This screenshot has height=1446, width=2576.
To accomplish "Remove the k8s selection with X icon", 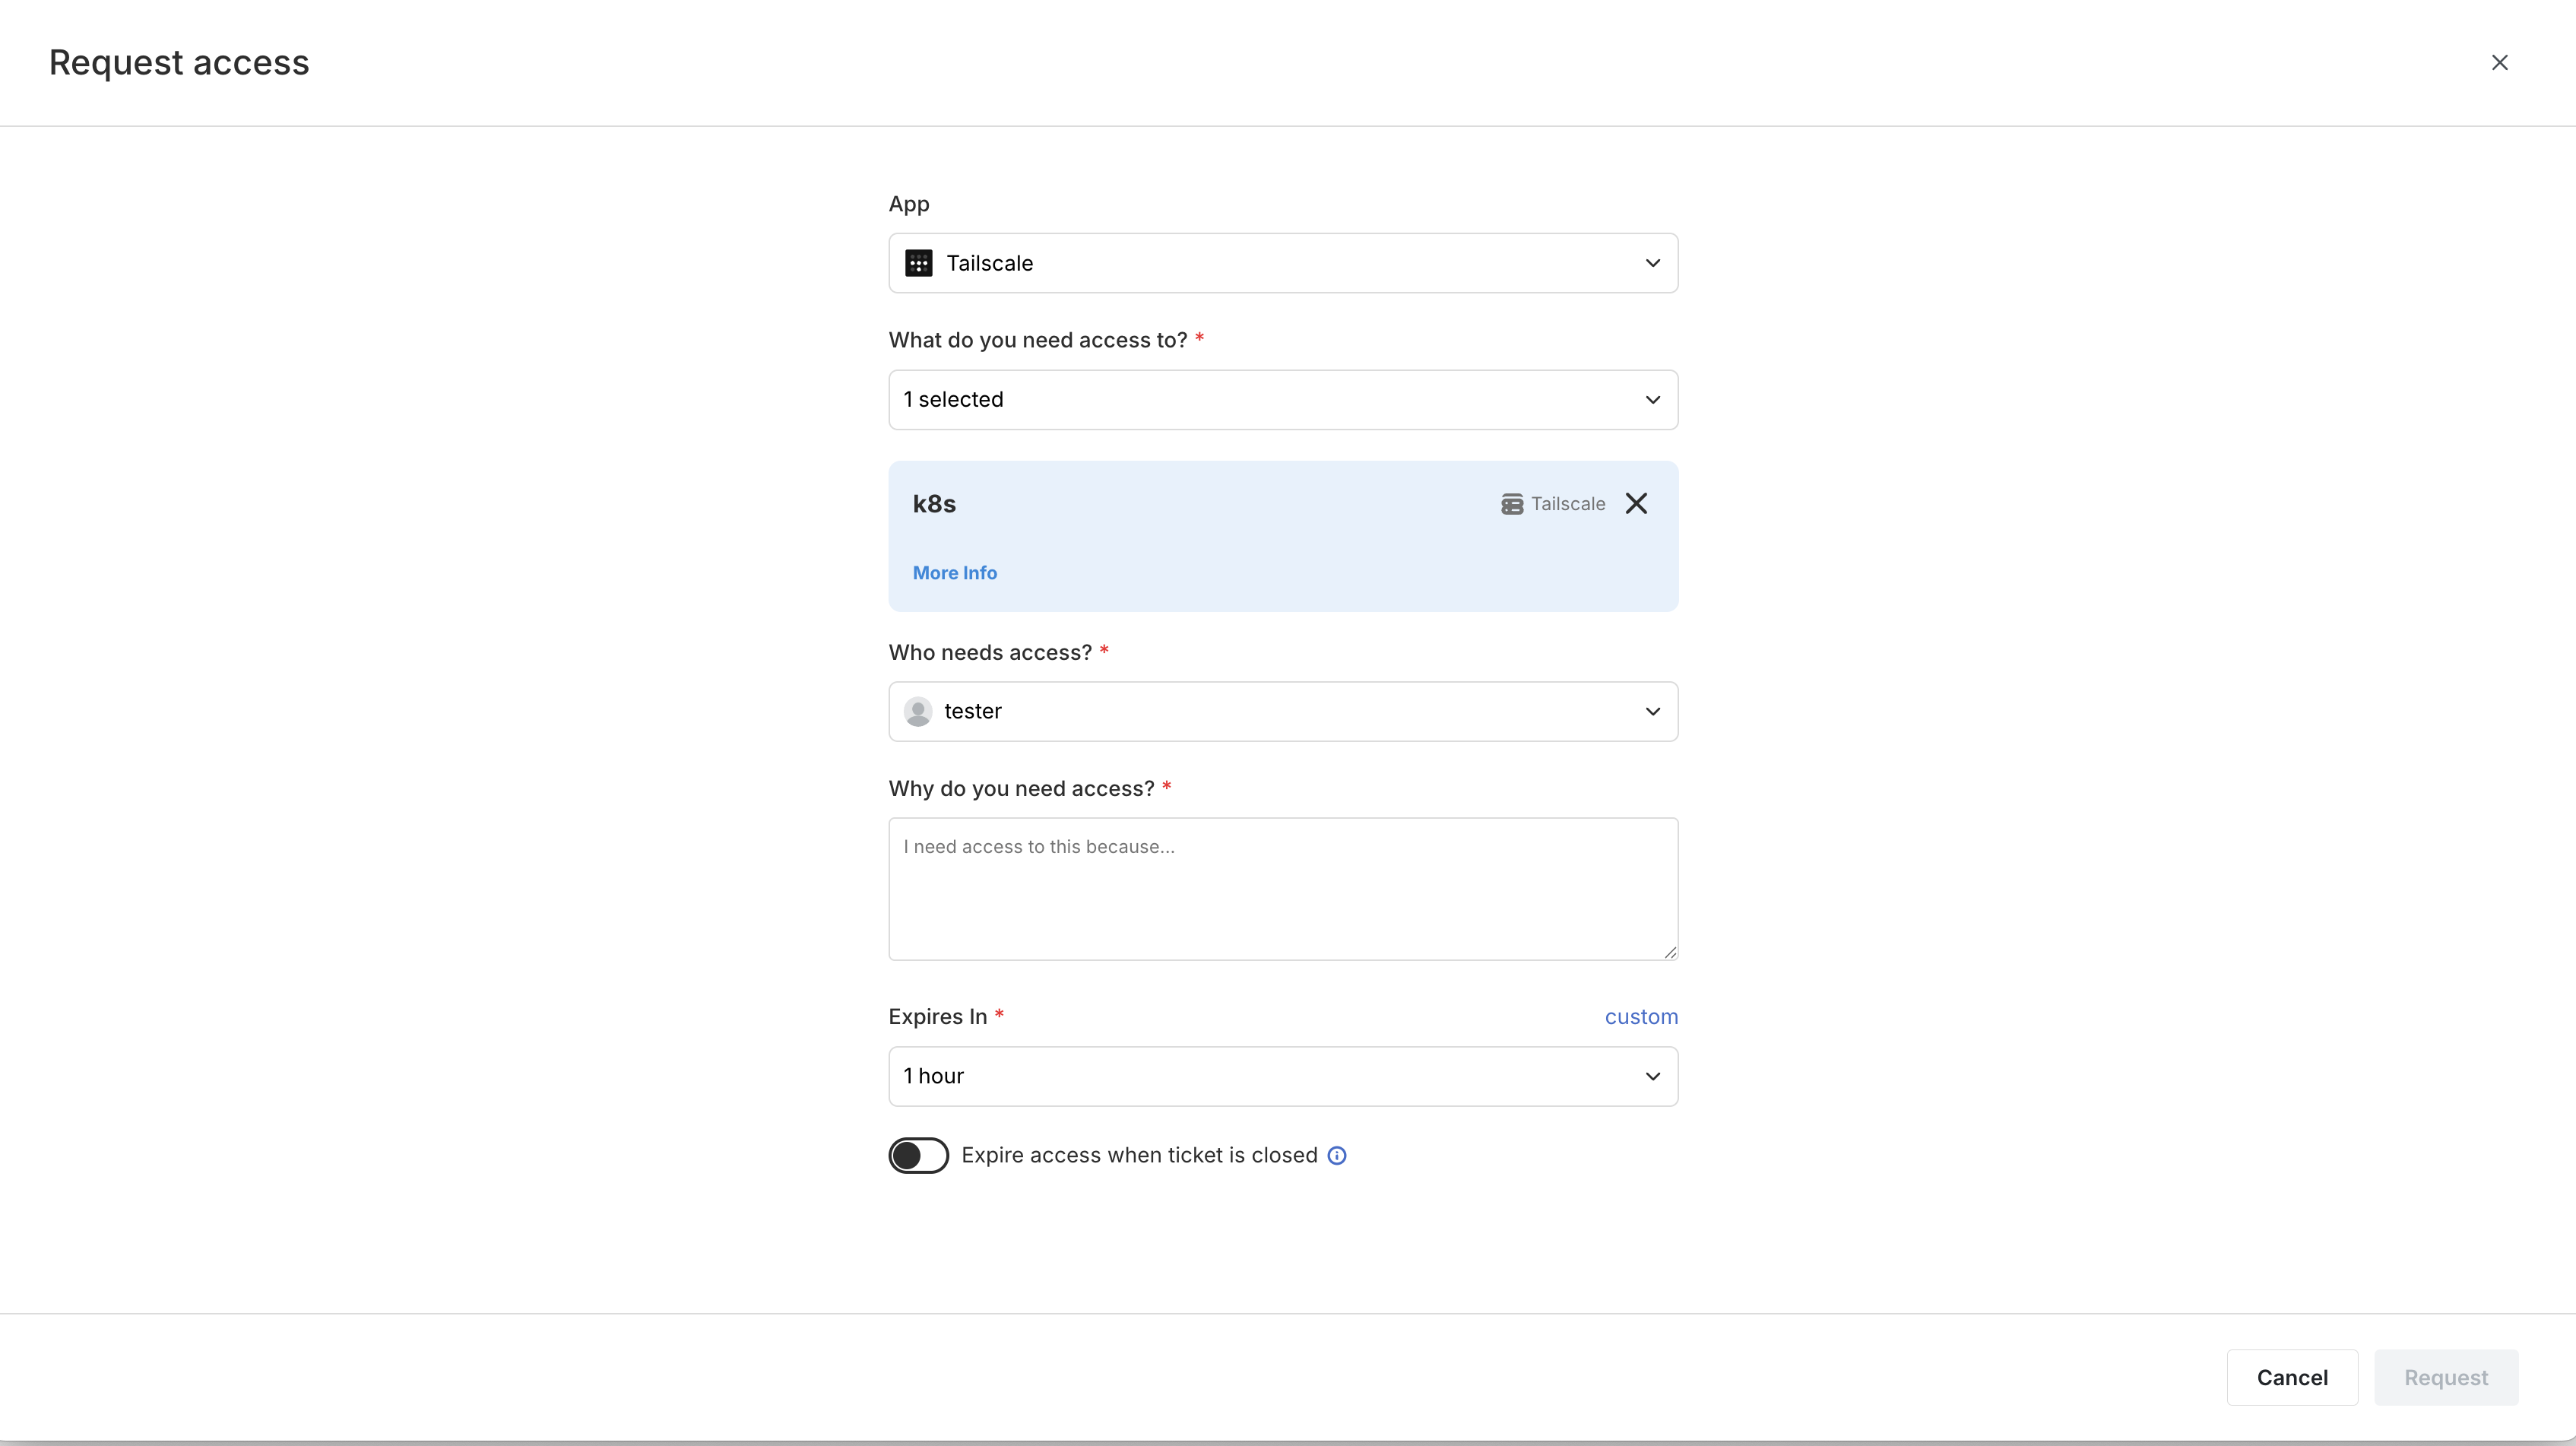I will [1636, 504].
